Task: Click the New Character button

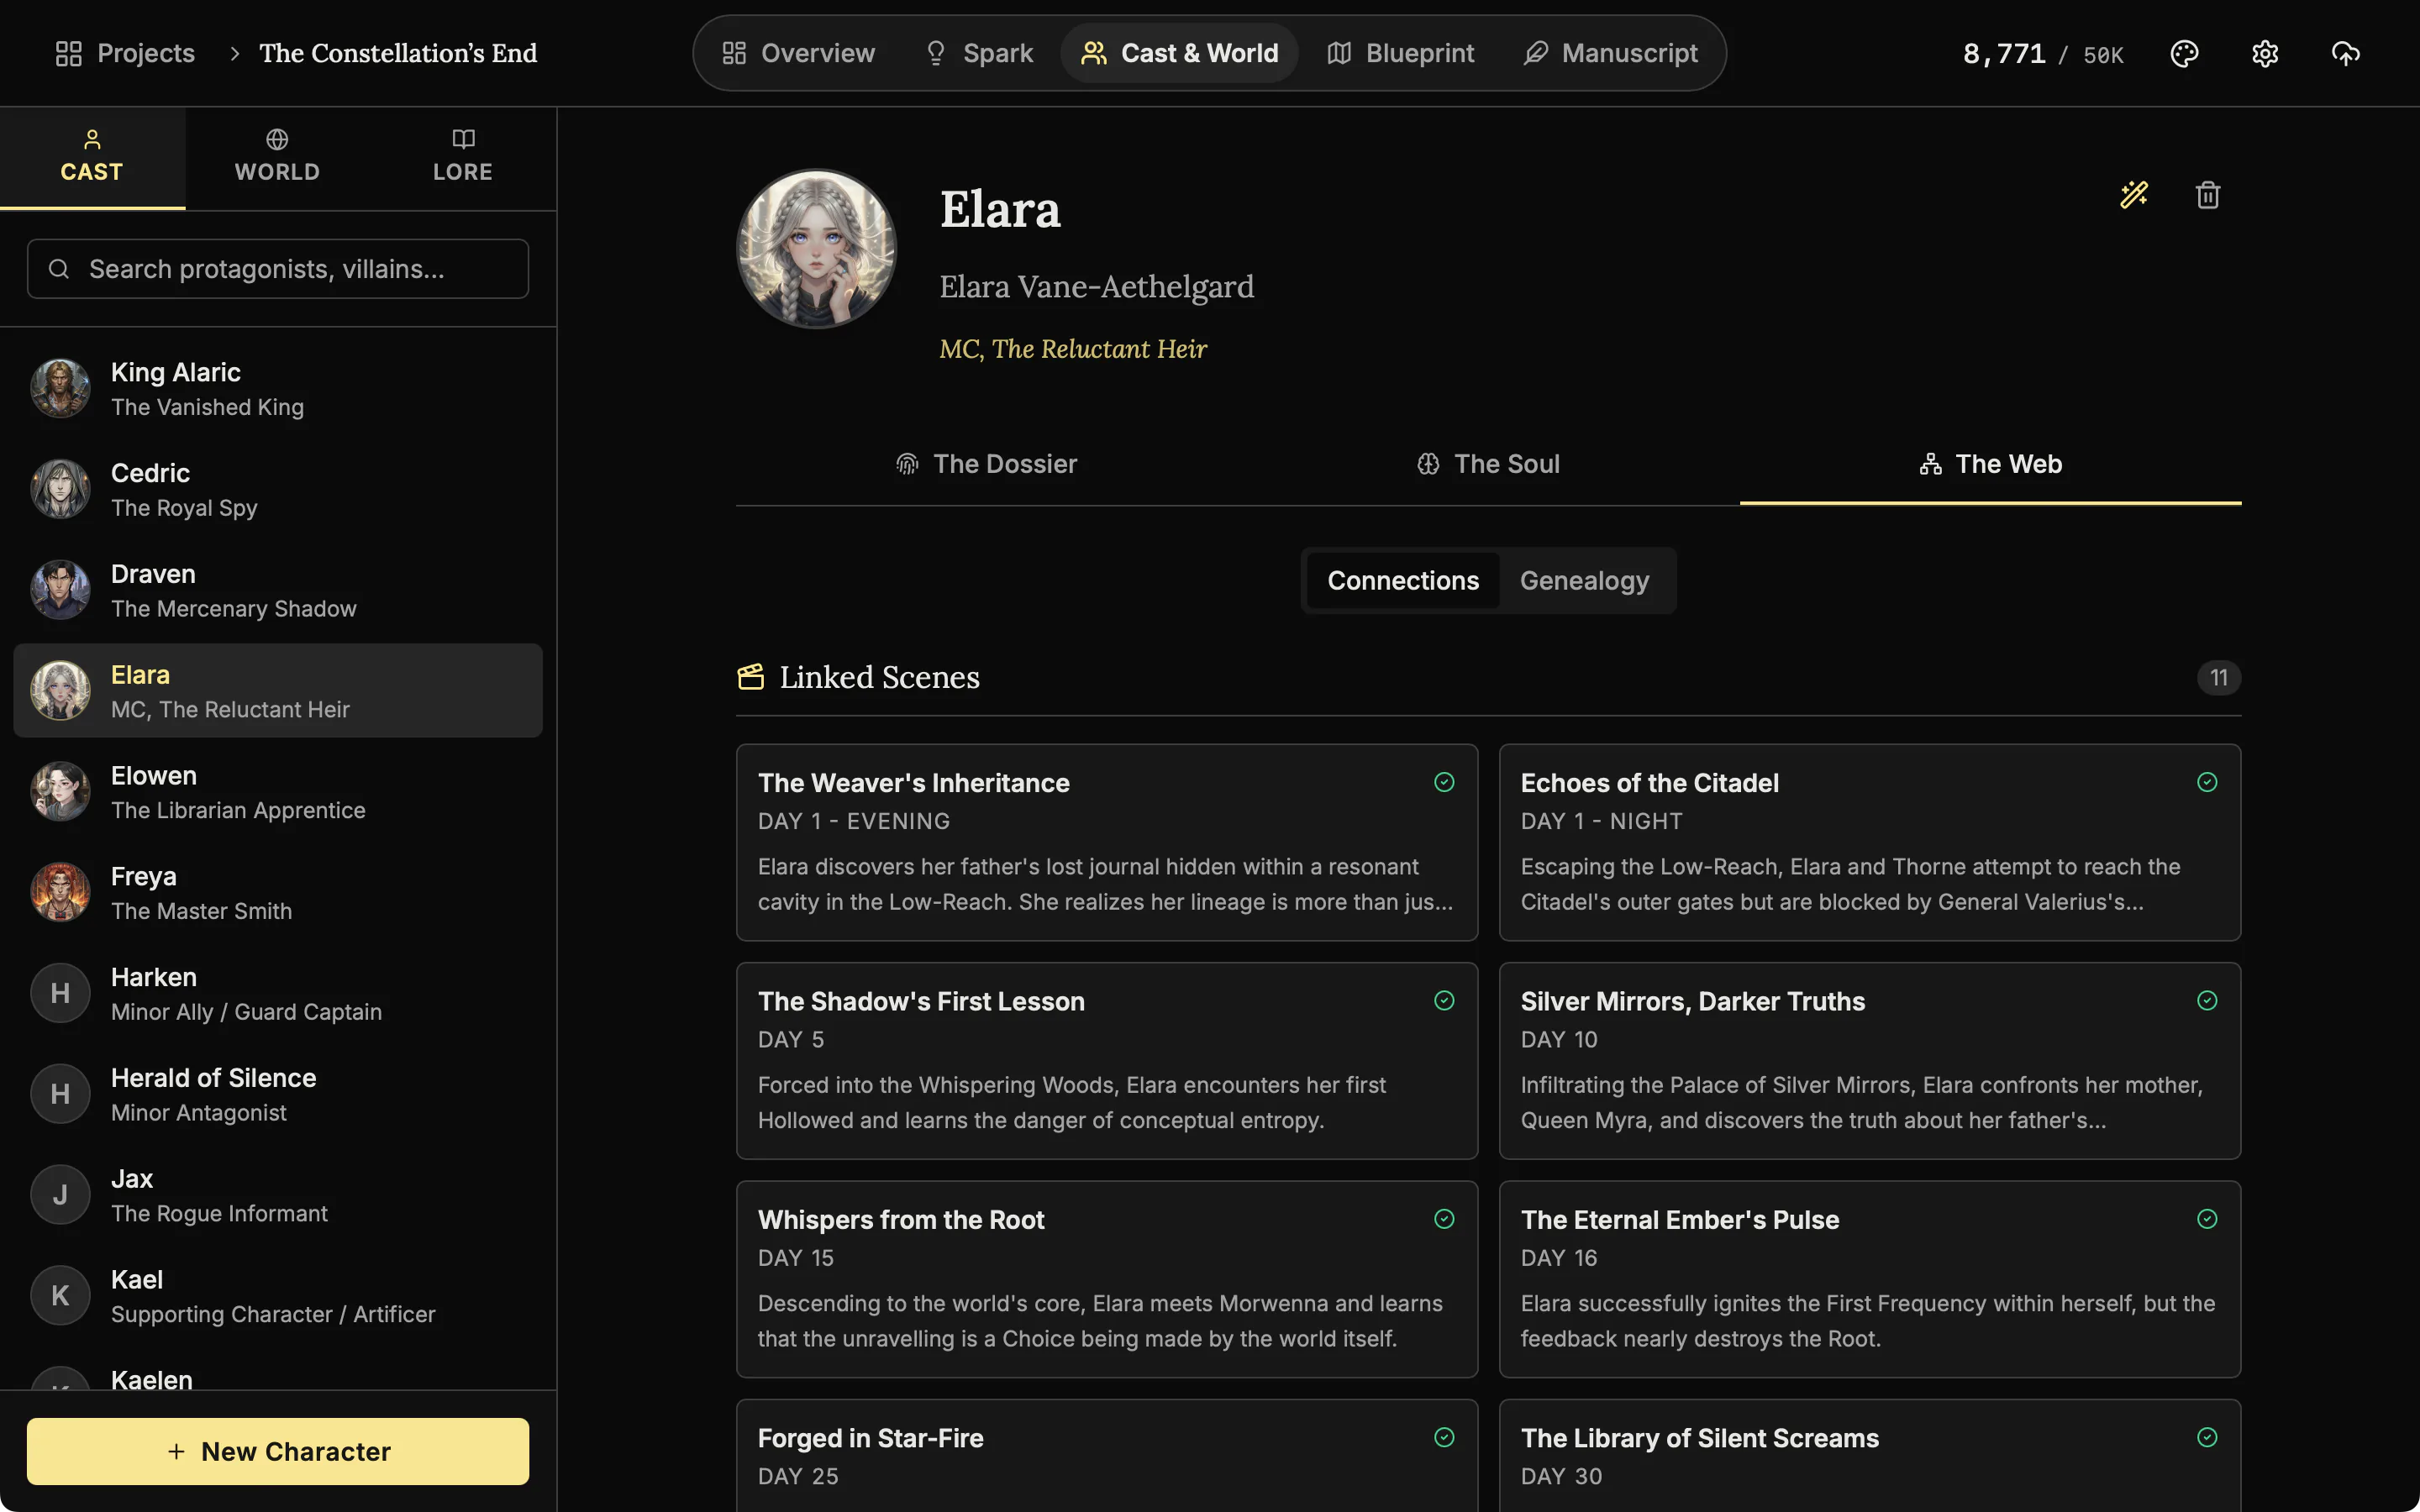Action: coord(278,1451)
